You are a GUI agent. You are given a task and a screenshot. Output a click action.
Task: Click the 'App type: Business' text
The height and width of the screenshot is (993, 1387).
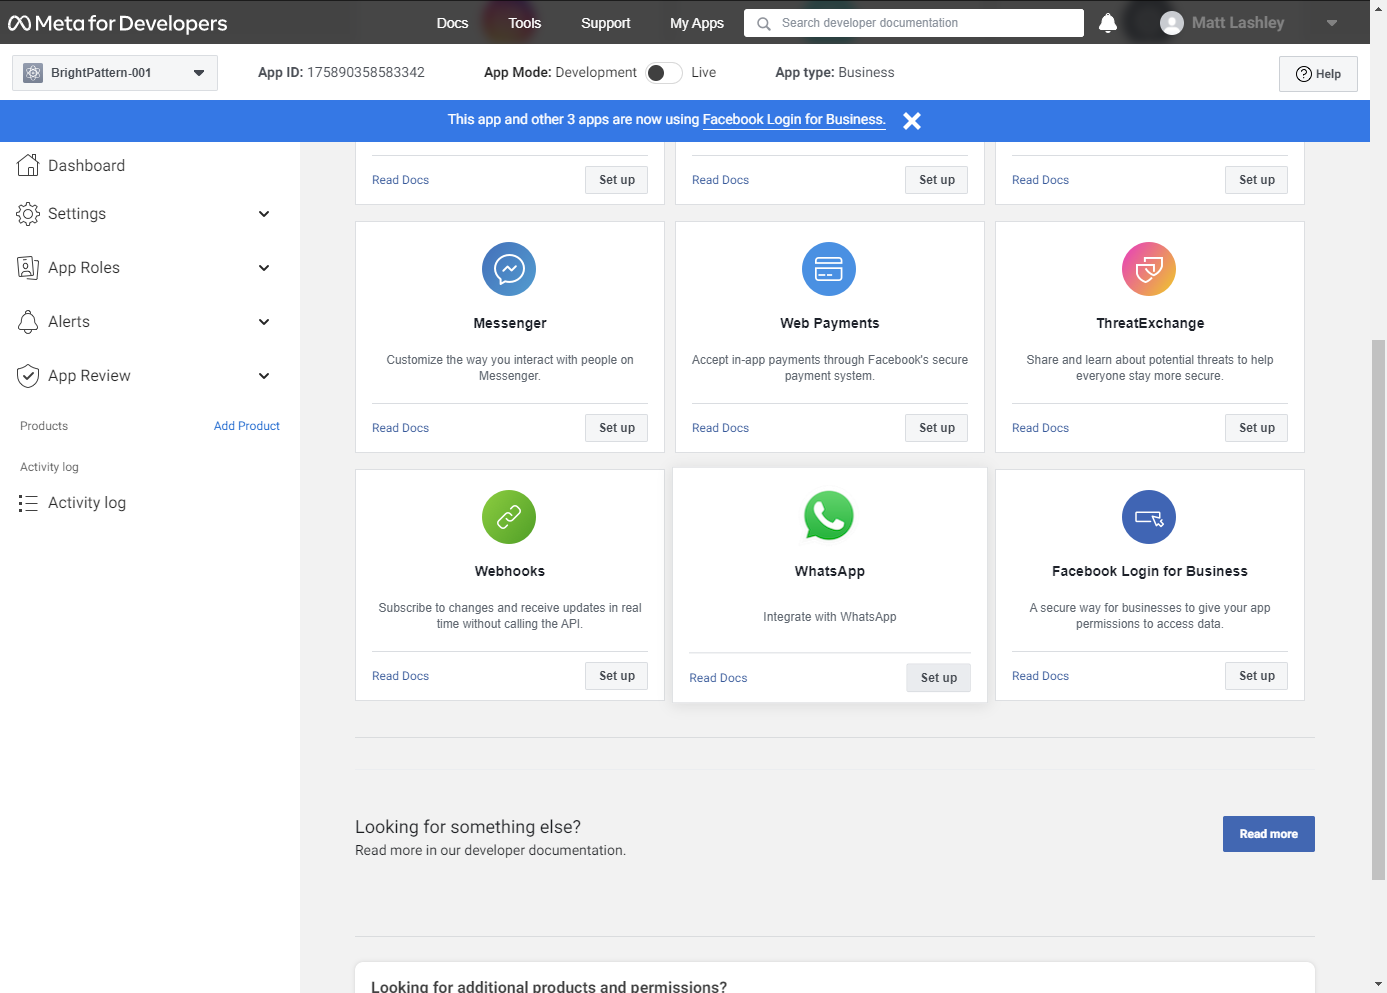pos(835,73)
